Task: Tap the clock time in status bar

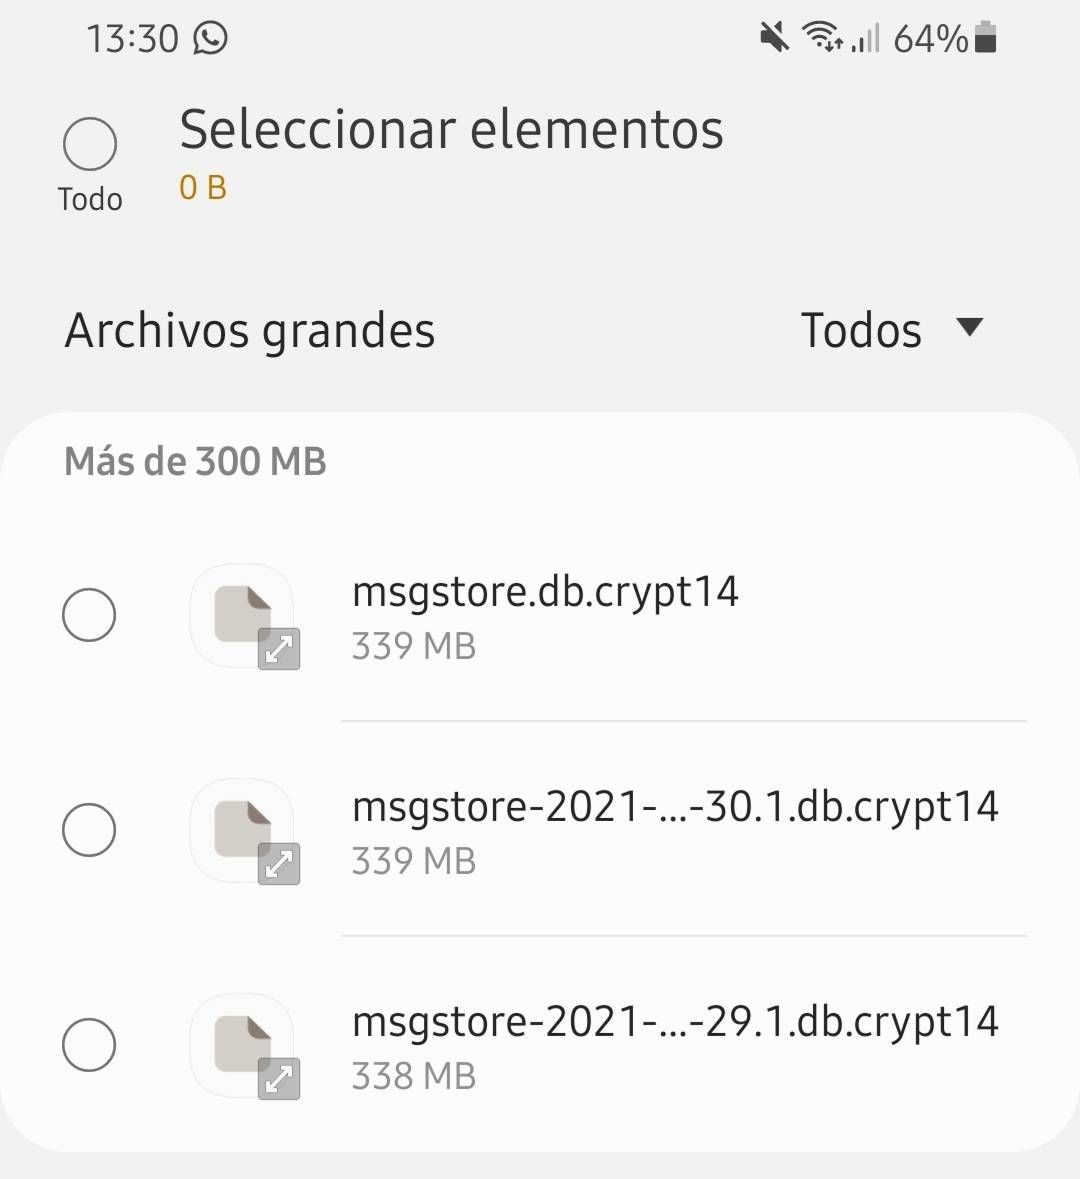Action: tap(132, 39)
